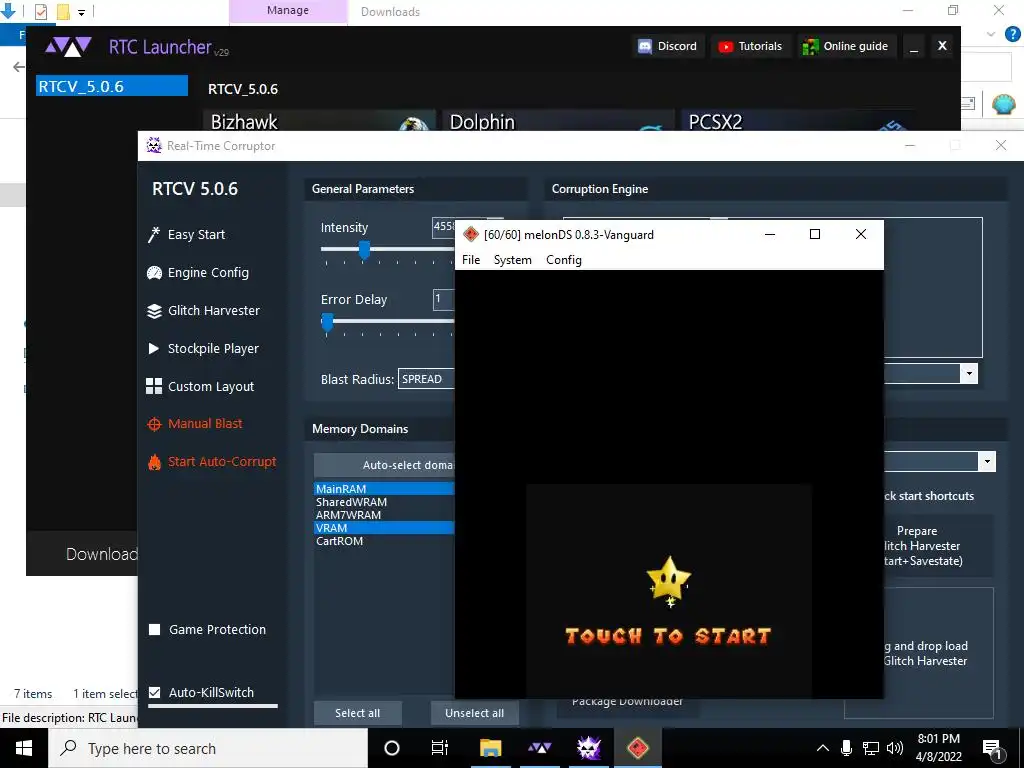Switch to melonDS taskbar icon

click(638, 748)
